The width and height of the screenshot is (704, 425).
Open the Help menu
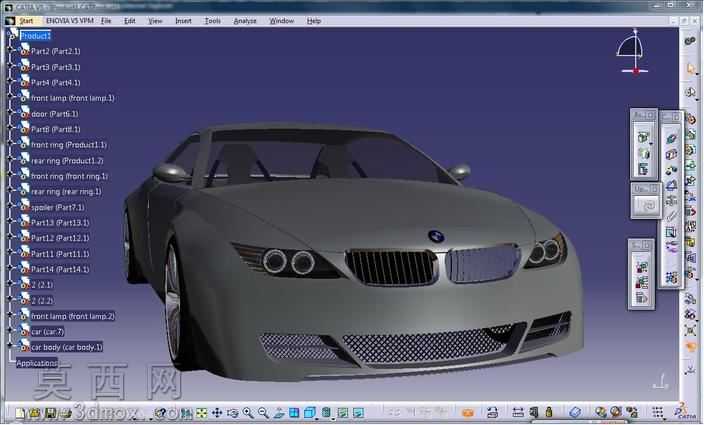tap(313, 21)
